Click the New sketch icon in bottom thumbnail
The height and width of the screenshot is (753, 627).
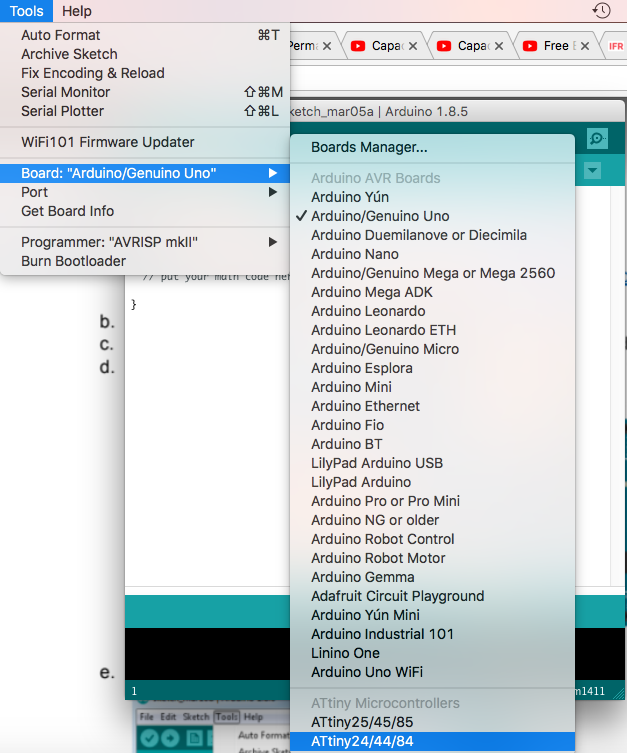click(x=194, y=739)
